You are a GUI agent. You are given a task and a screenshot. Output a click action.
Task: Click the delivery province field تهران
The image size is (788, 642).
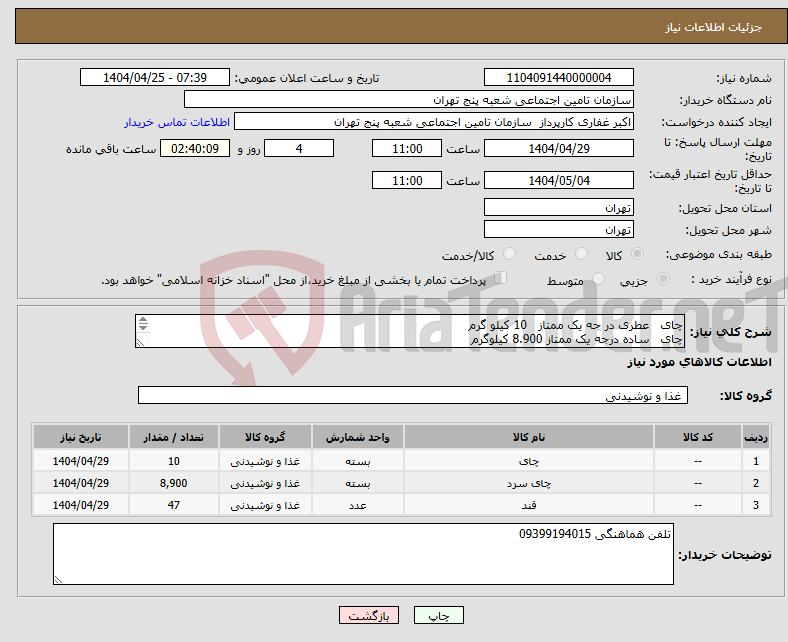point(558,207)
